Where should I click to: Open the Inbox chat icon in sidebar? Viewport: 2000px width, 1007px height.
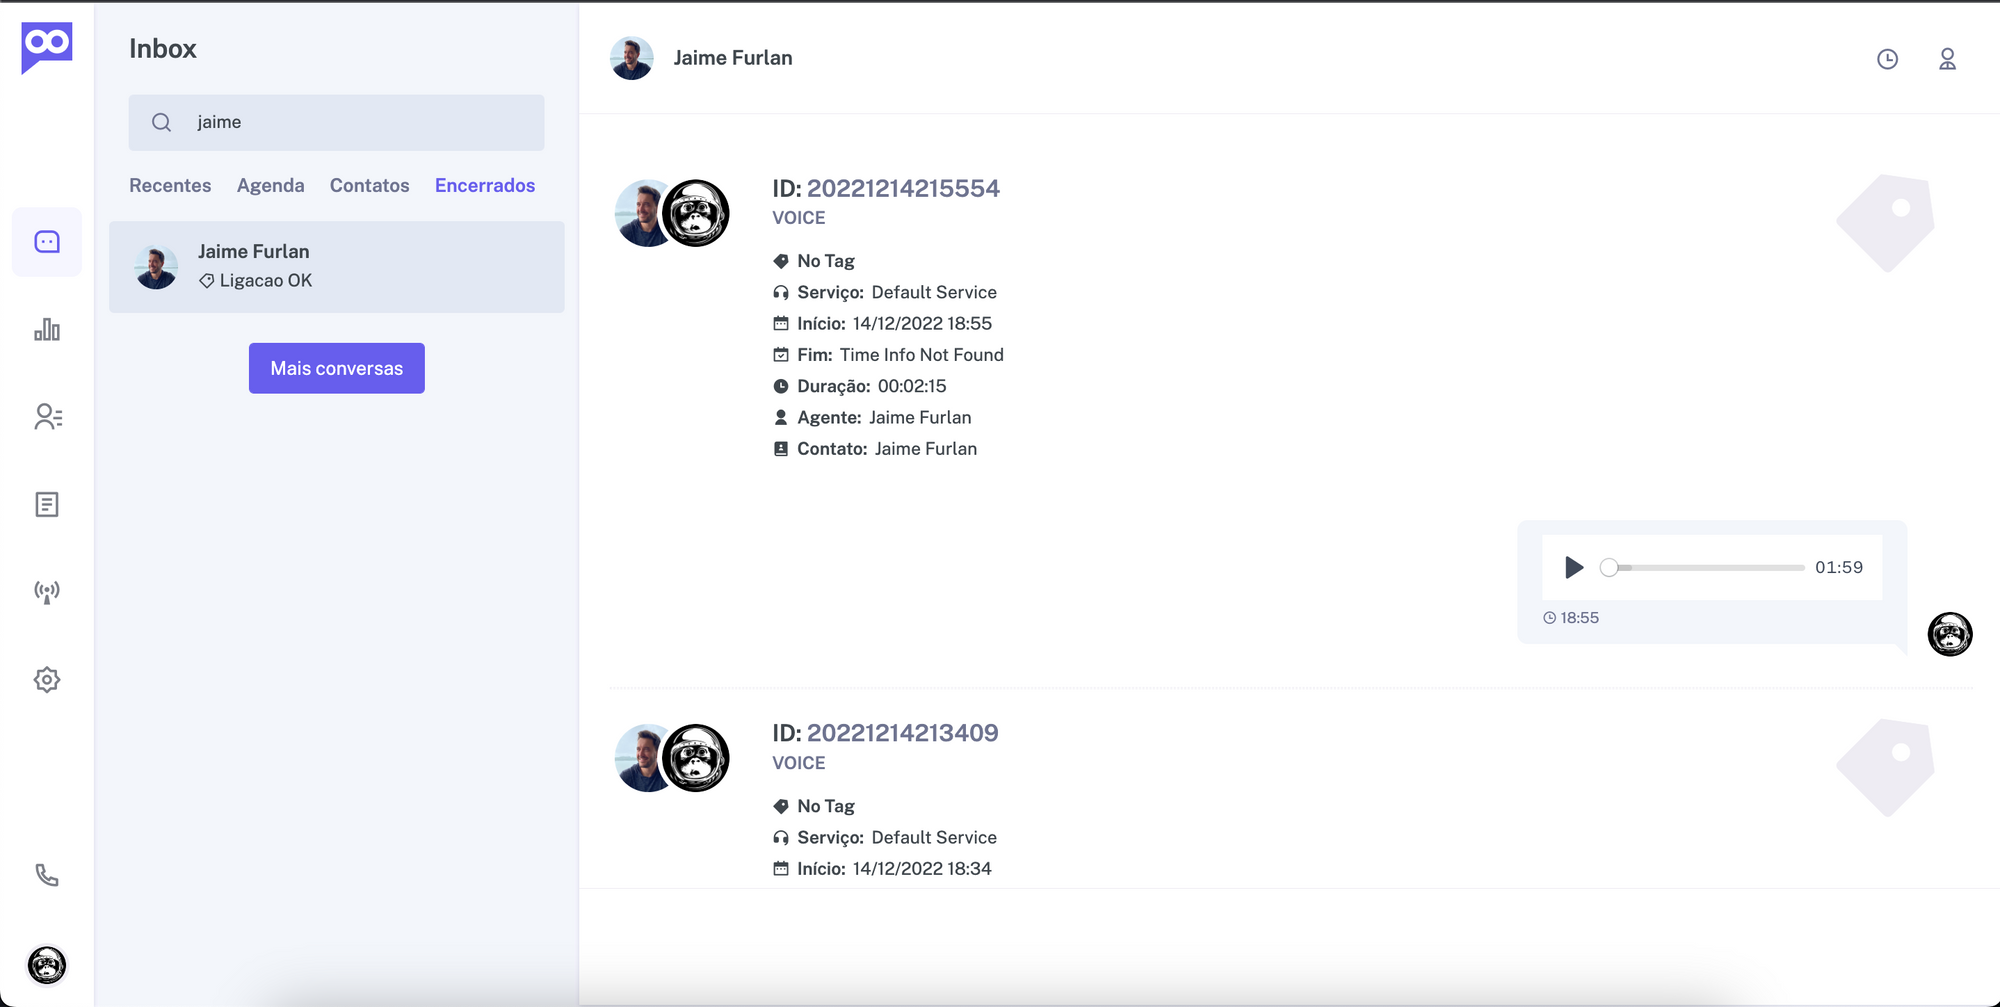(47, 242)
